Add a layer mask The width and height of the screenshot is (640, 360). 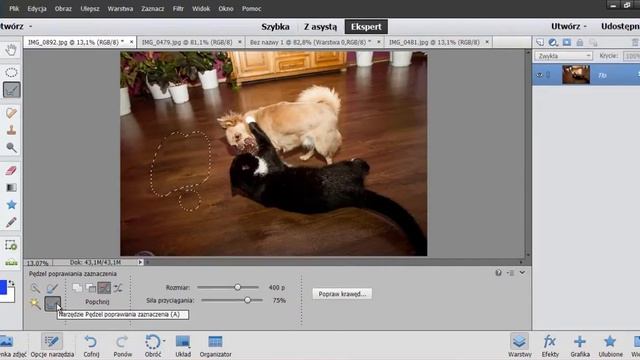click(x=567, y=42)
